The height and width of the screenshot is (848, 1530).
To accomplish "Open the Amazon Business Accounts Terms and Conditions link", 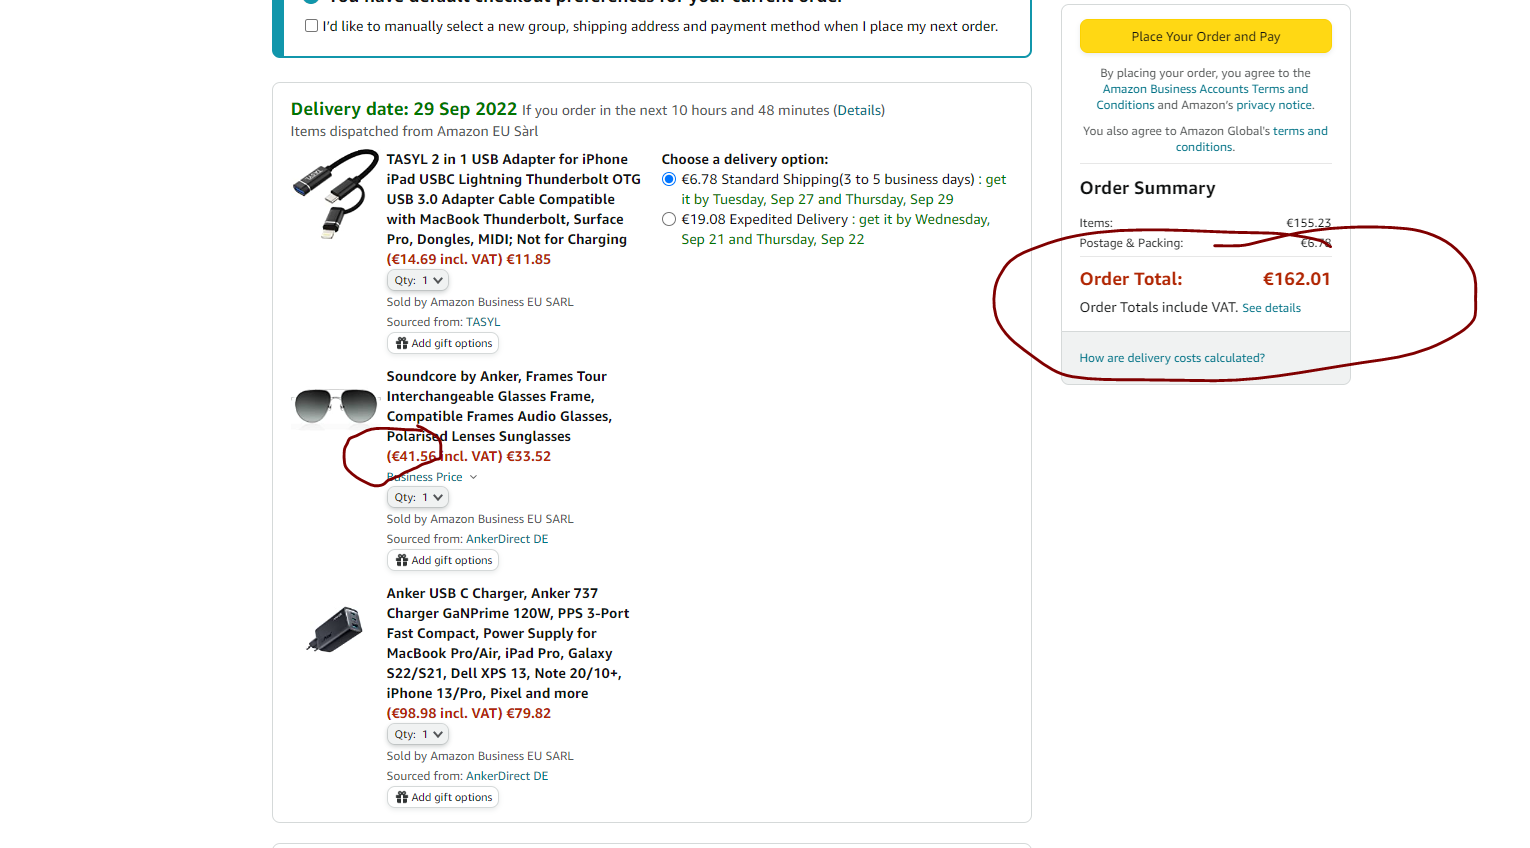I will click(x=1205, y=97).
